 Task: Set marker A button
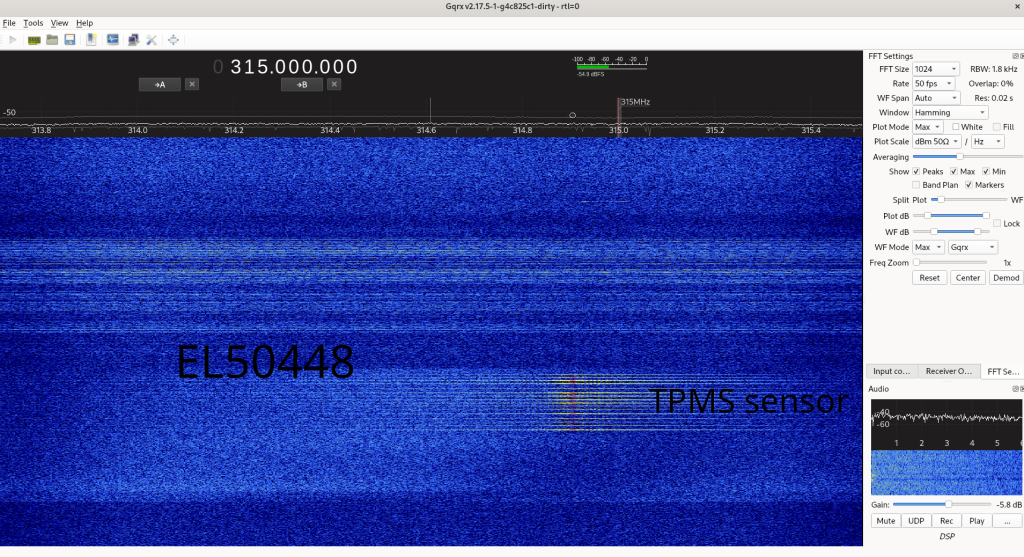pos(160,84)
